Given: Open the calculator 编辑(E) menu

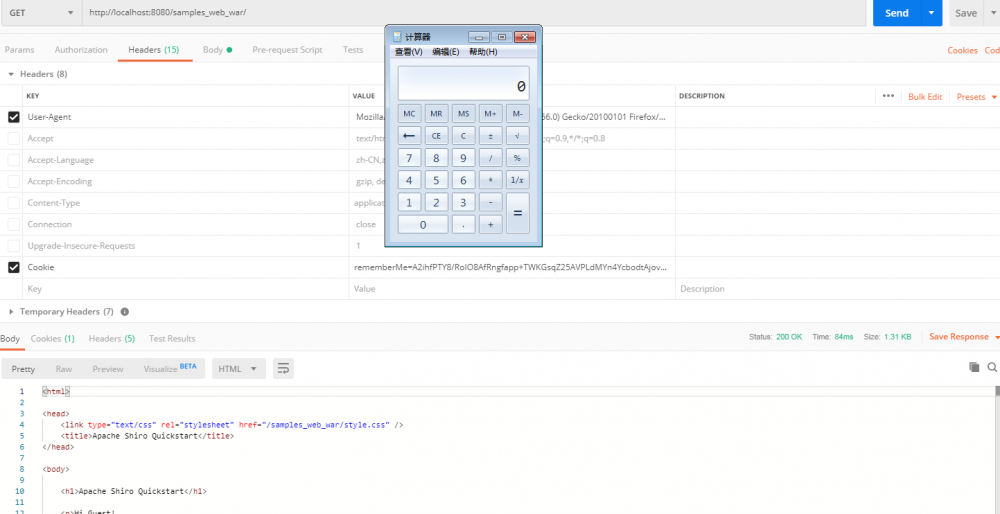Looking at the screenshot, I should (x=445, y=52).
